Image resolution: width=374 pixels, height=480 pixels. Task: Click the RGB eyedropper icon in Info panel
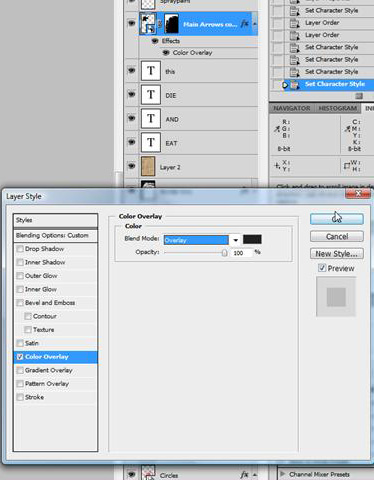point(277,129)
